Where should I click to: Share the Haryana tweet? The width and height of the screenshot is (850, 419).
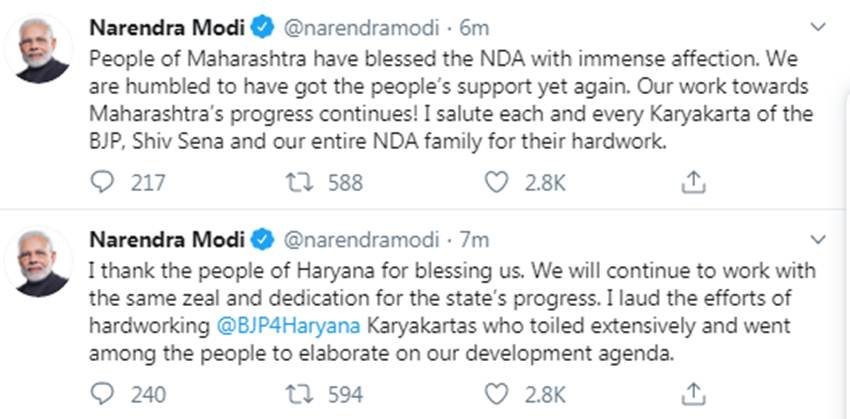tap(694, 393)
